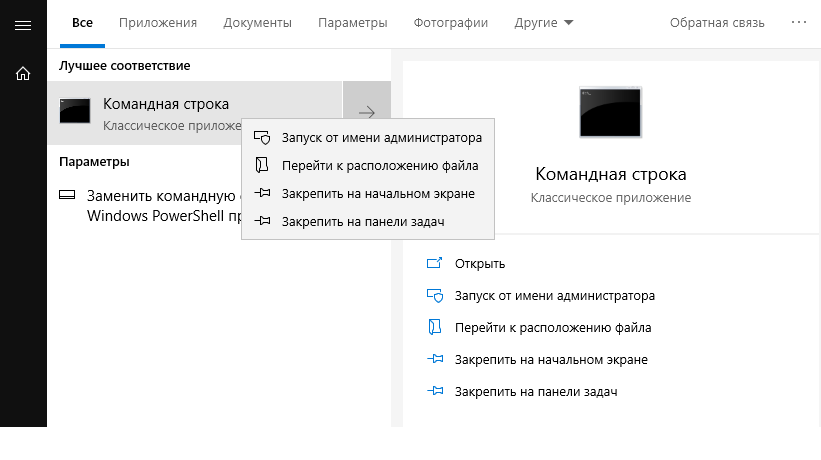Switch to the Все tab
821x460 pixels.
tap(82, 23)
